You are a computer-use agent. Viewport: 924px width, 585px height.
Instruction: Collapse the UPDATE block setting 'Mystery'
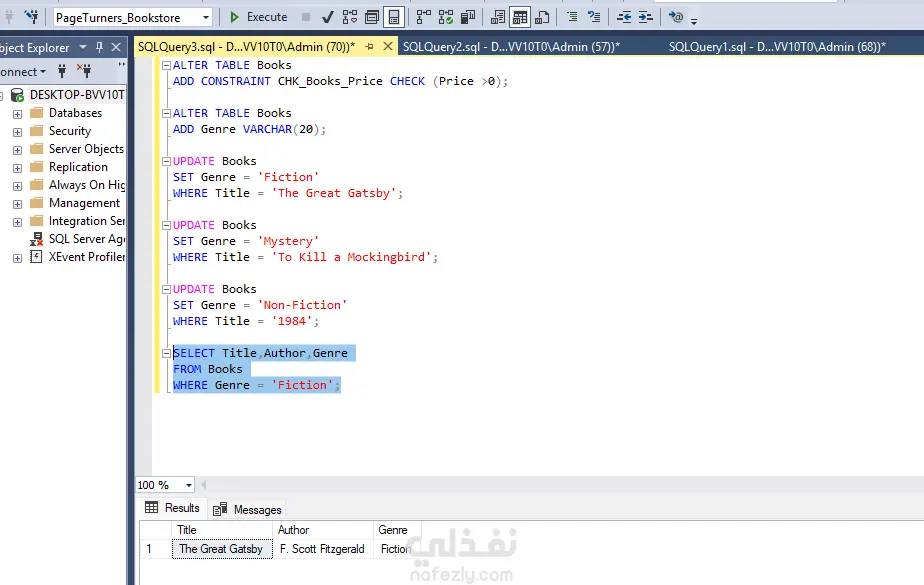(x=166, y=226)
